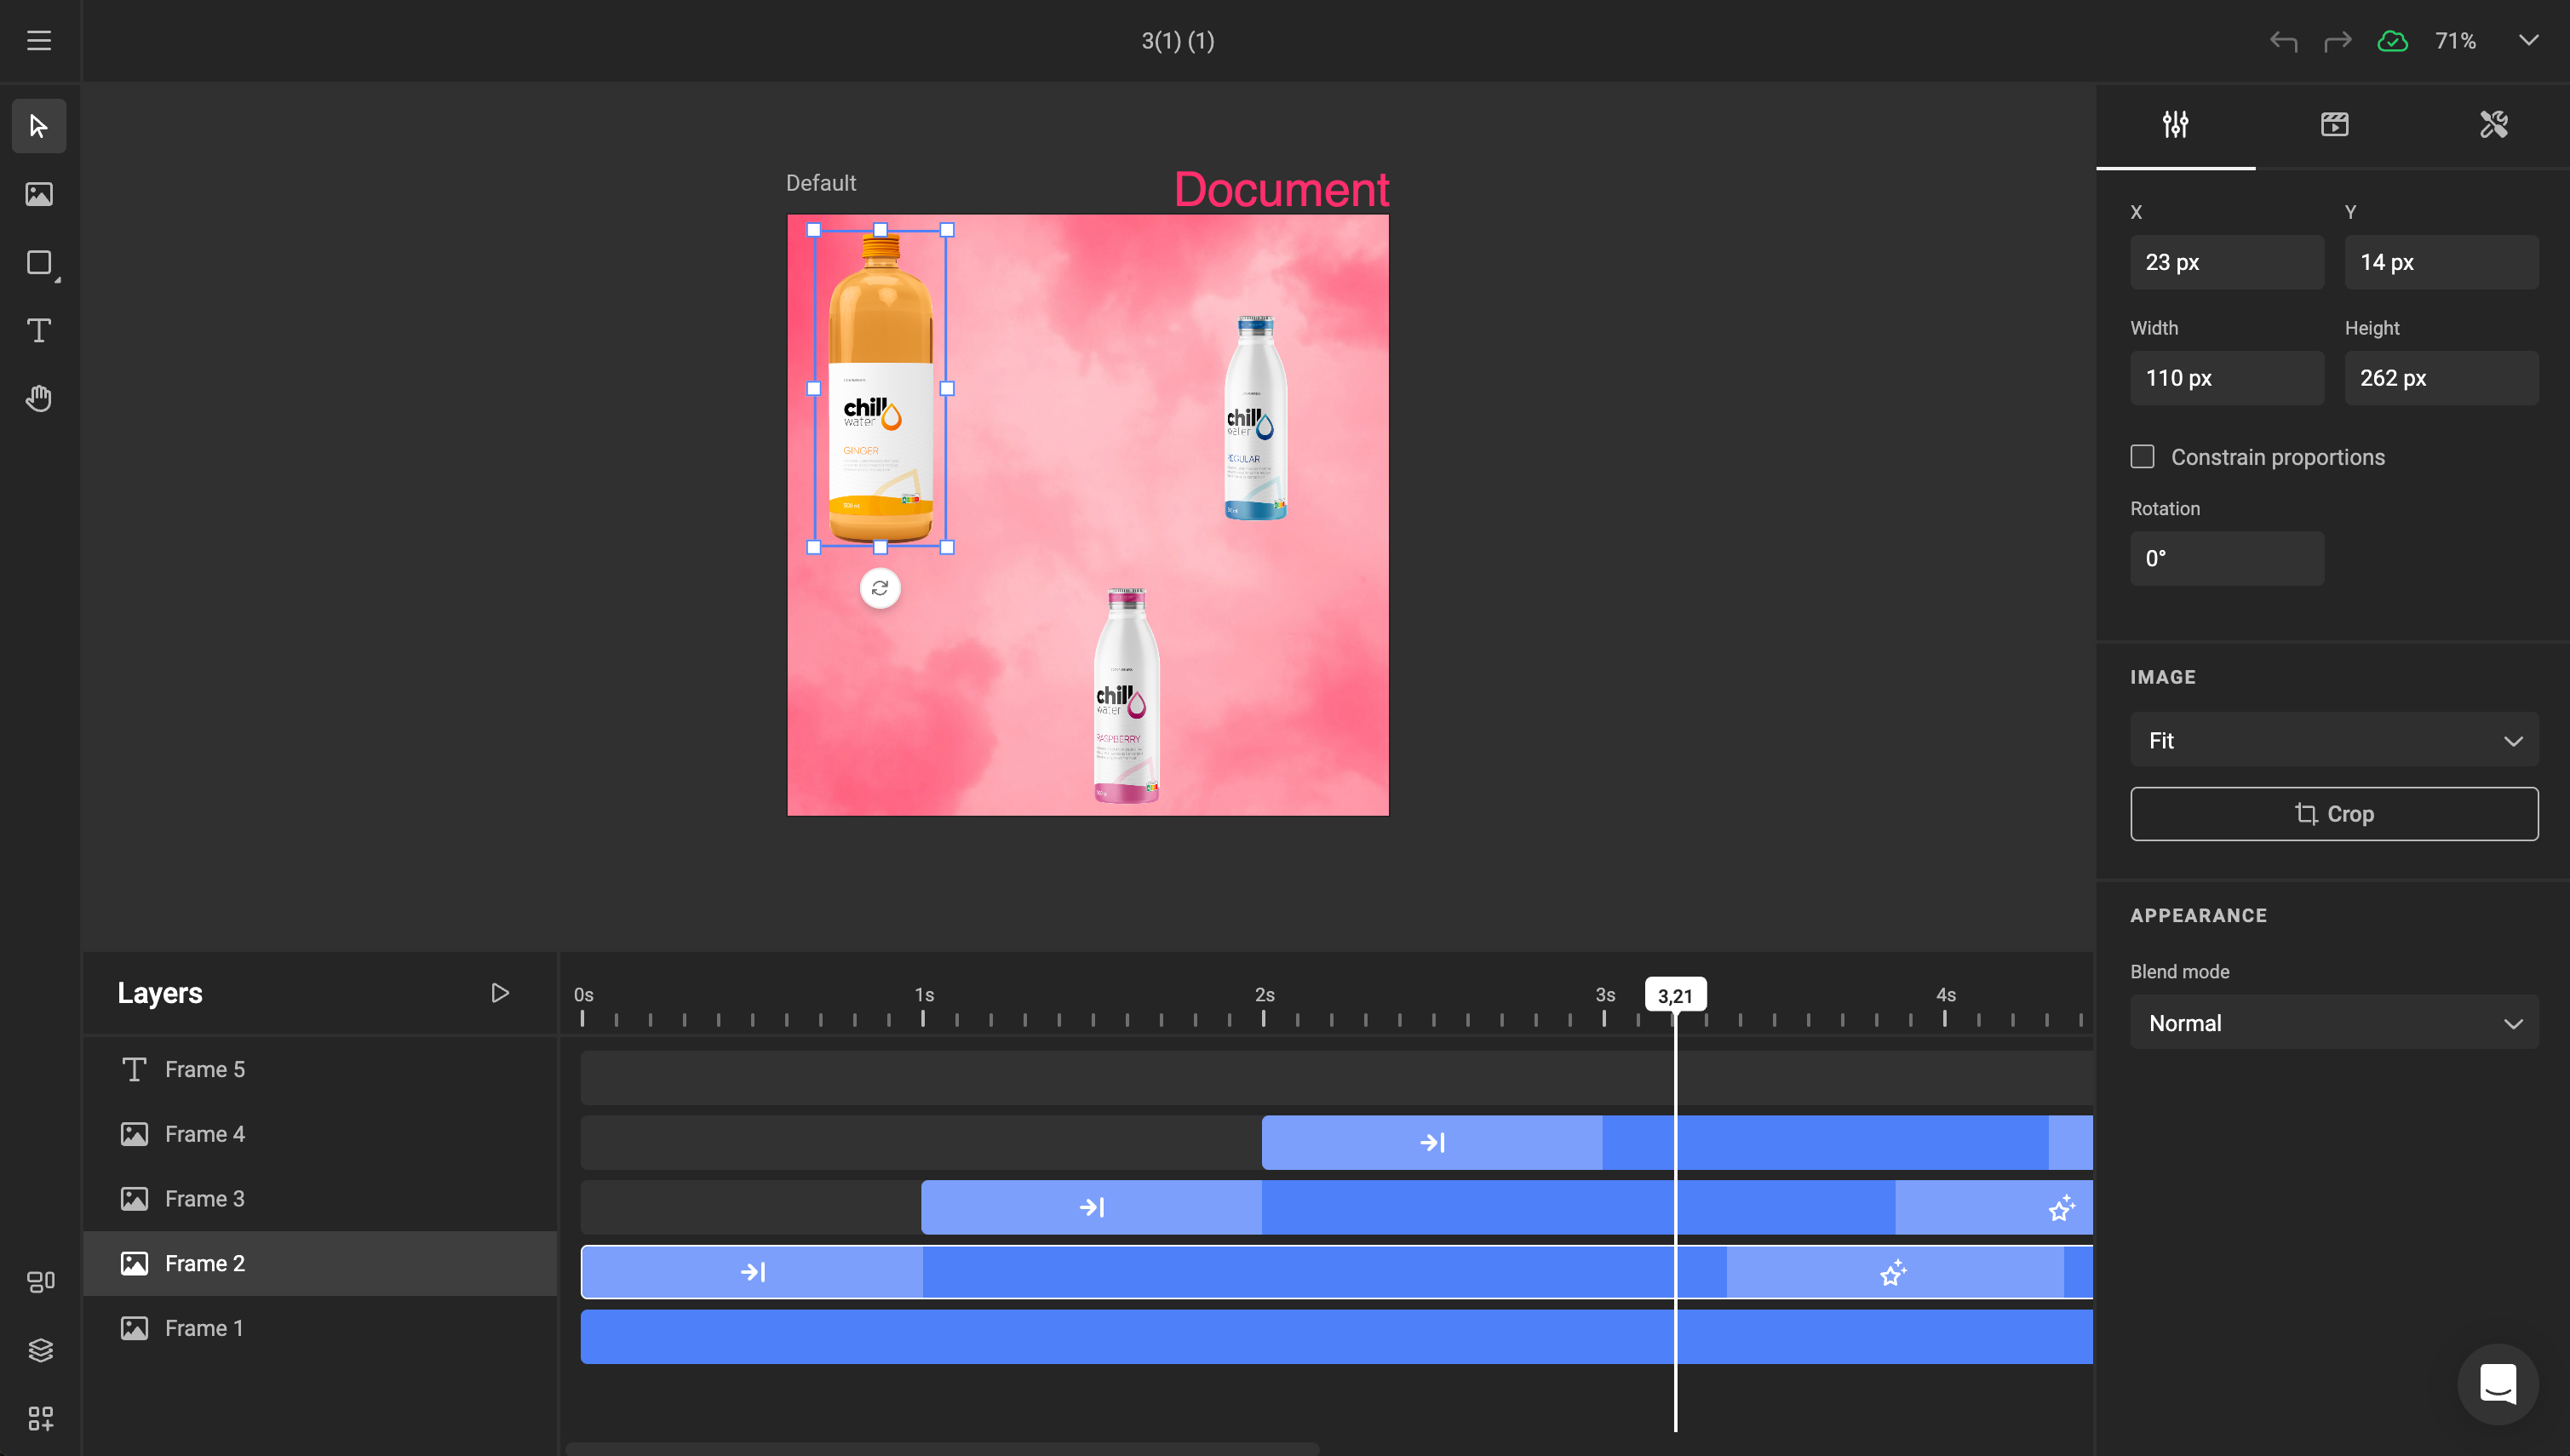This screenshot has width=2570, height=1456.
Task: Click Frame 4 layer in Layers
Action: pos(203,1133)
